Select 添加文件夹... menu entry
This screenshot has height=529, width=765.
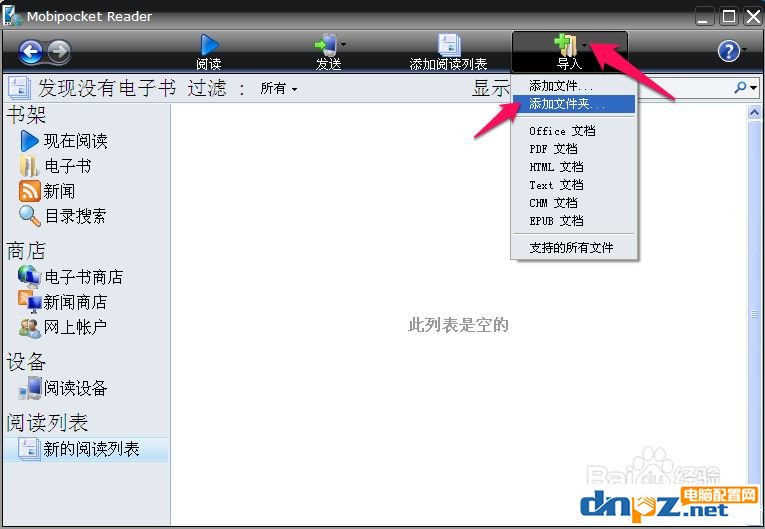pyautogui.click(x=574, y=104)
